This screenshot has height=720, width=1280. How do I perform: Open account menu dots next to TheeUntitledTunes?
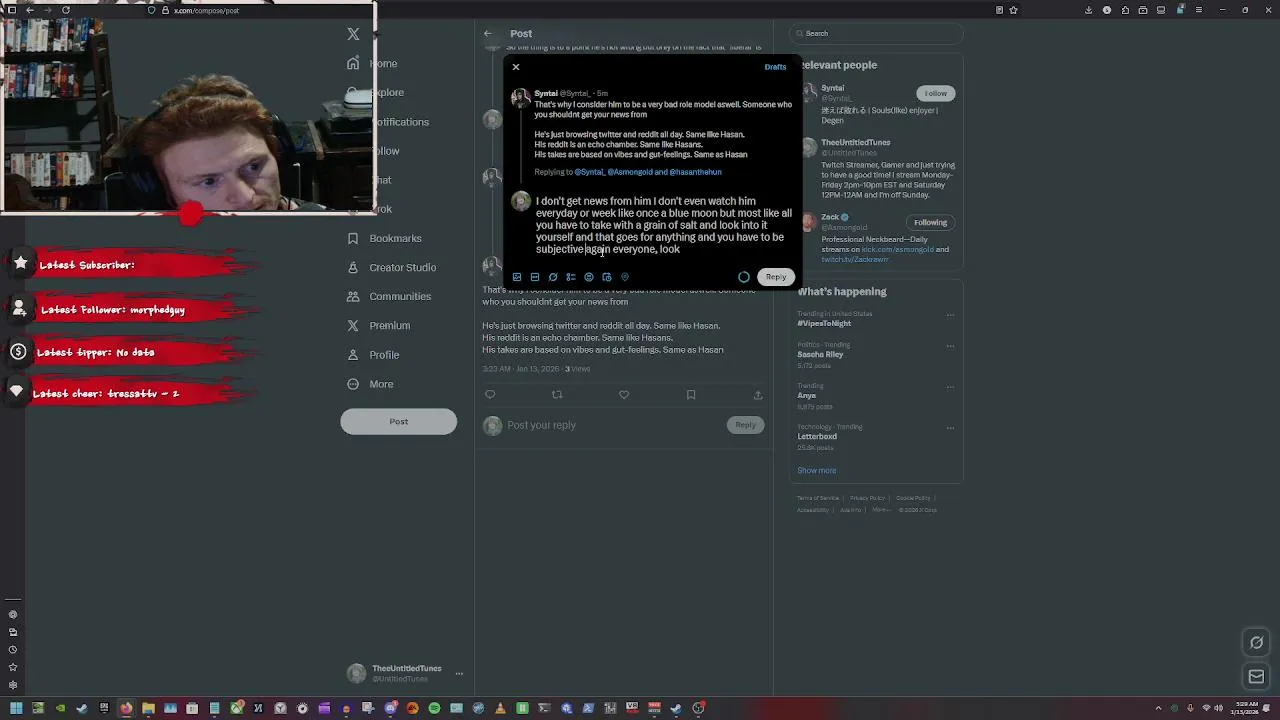click(x=459, y=673)
